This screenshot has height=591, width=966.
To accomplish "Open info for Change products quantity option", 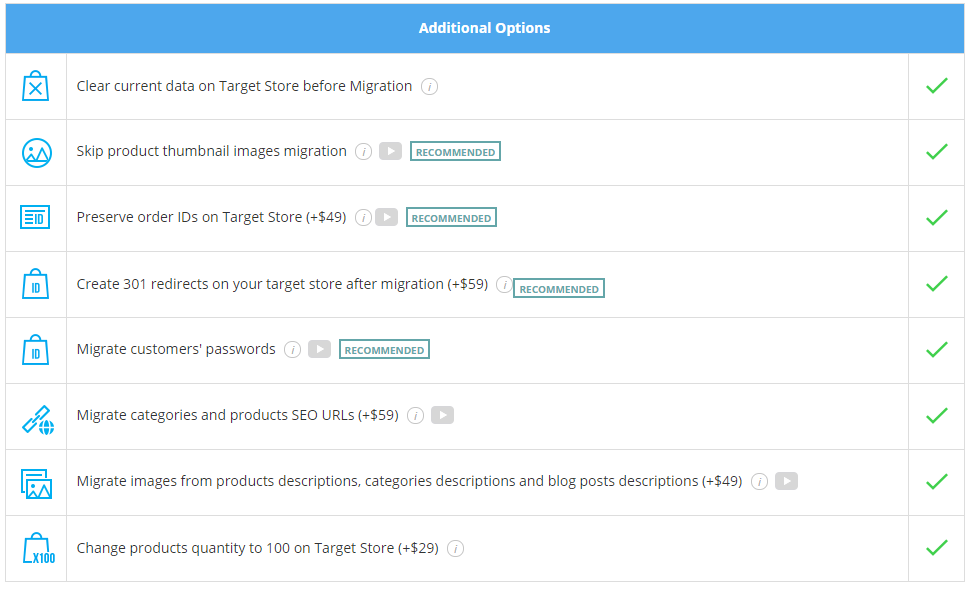I will pyautogui.click(x=456, y=548).
